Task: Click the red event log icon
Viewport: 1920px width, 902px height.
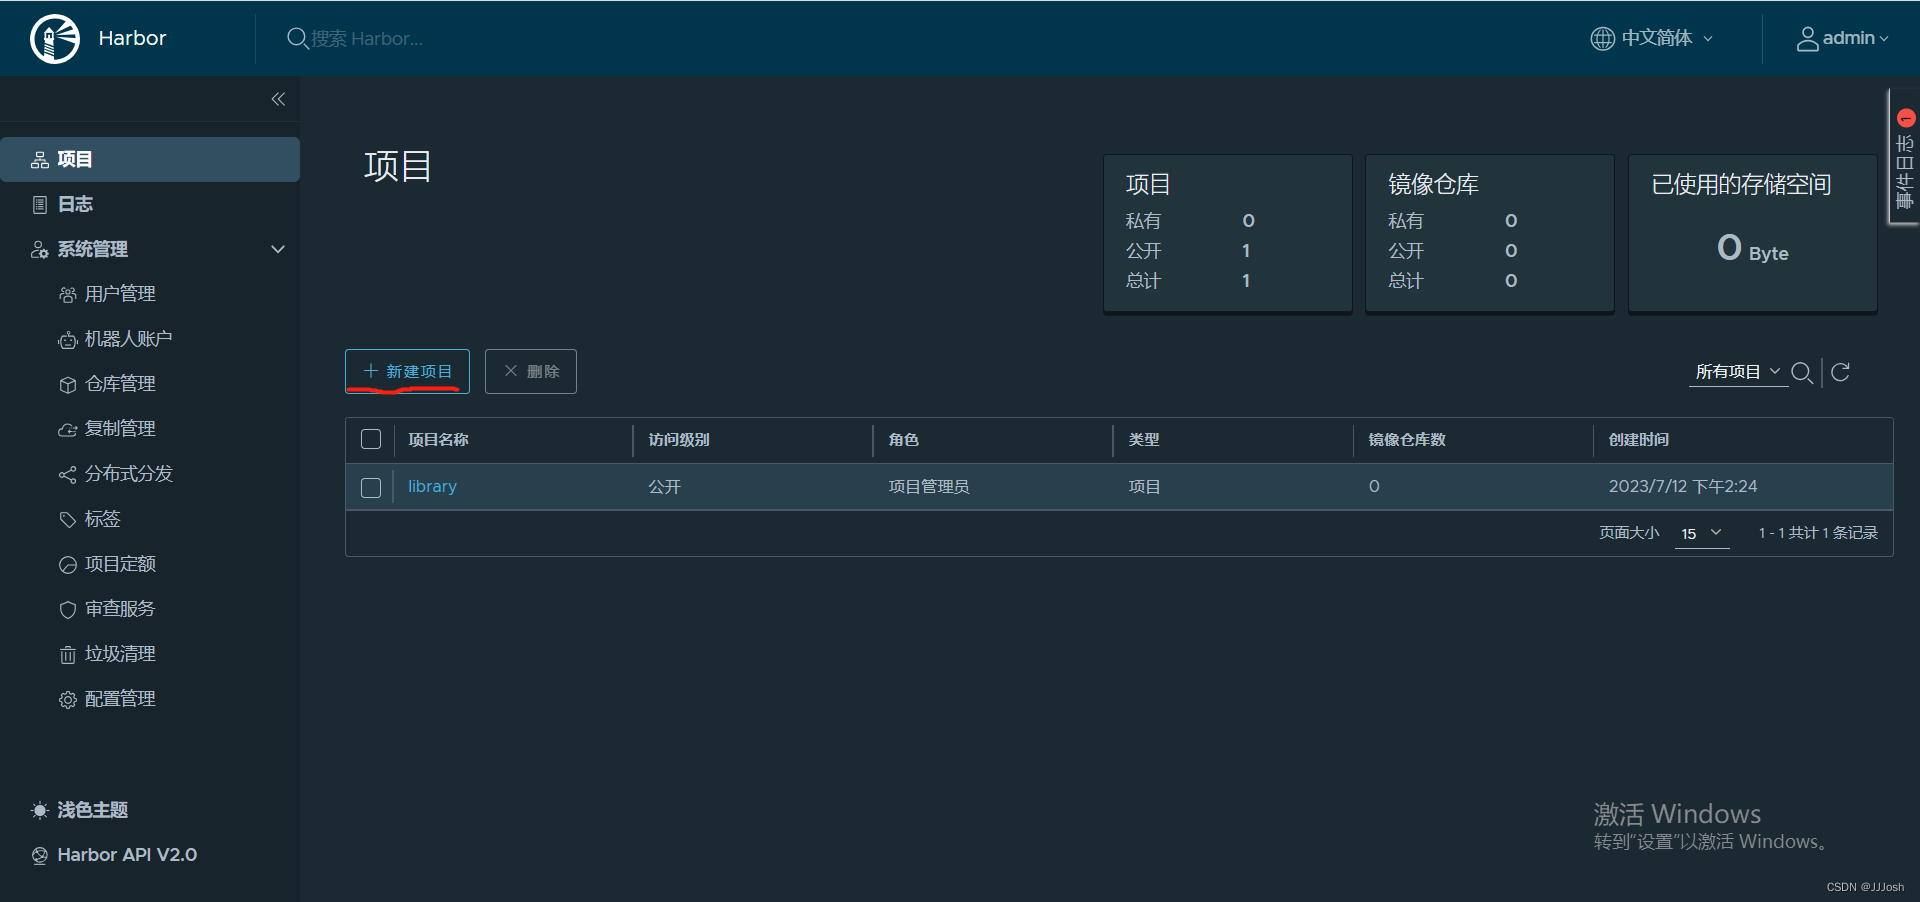Action: (x=1906, y=118)
